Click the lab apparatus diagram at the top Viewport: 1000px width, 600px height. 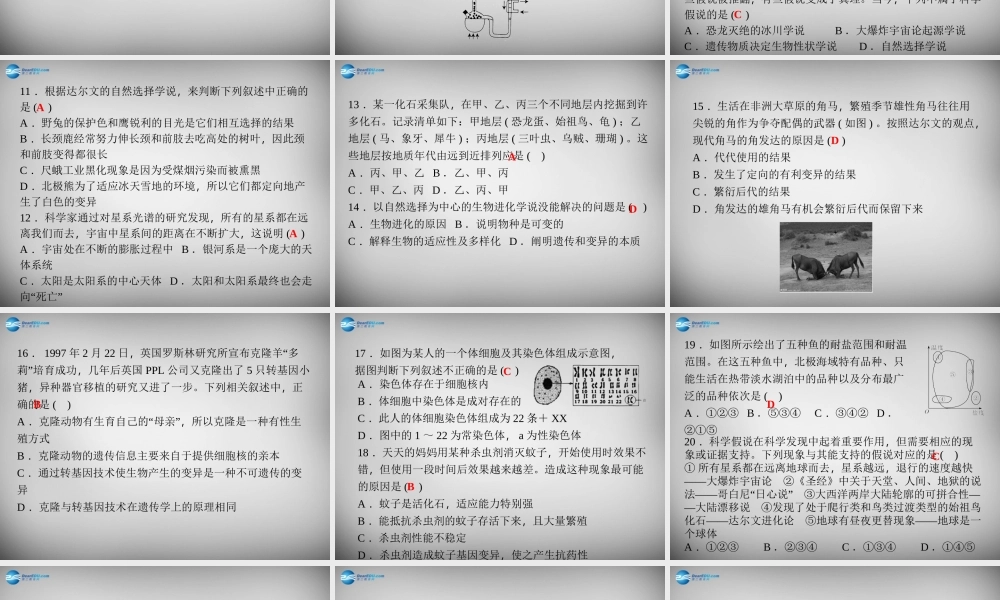[x=496, y=20]
